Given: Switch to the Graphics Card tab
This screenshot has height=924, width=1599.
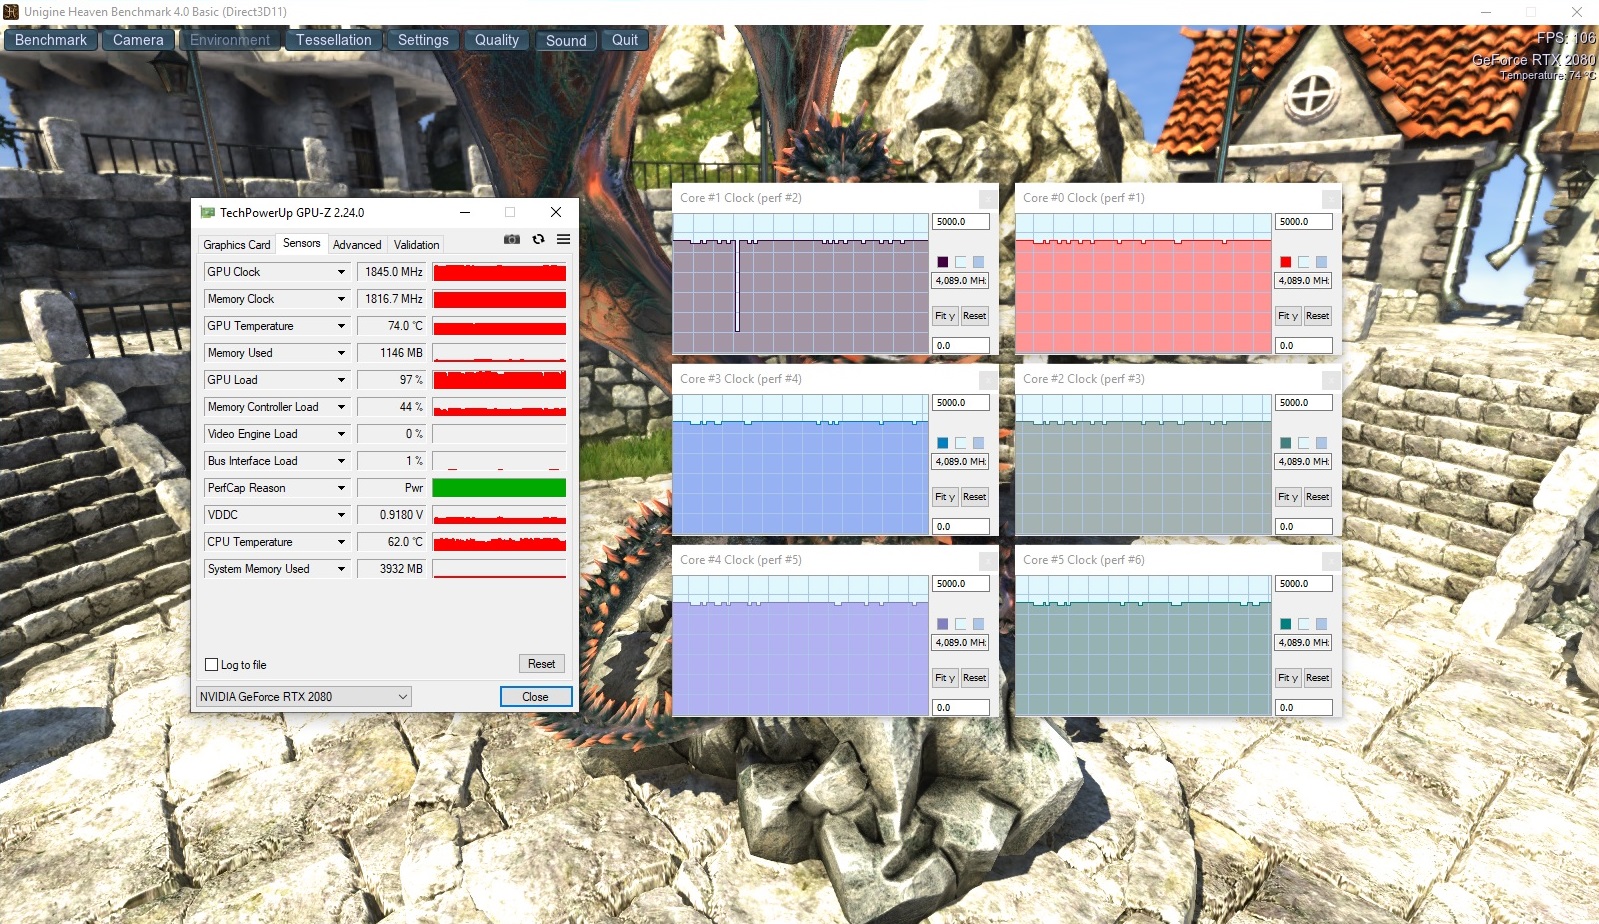Looking at the screenshot, I should pyautogui.click(x=237, y=245).
